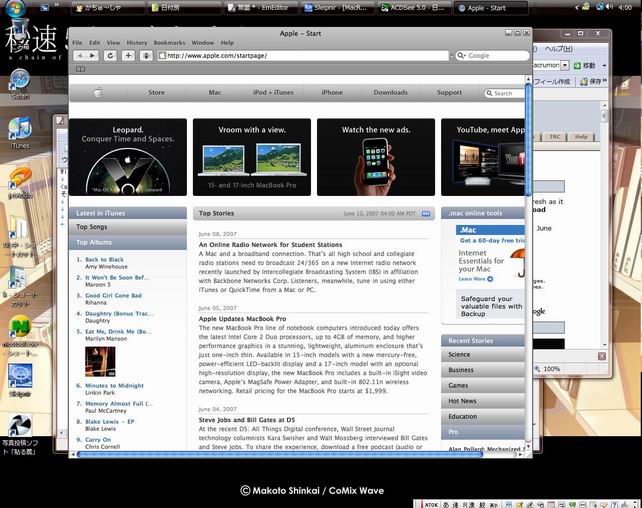The width and height of the screenshot is (642, 508).
Task: Expand address combo box in background browser window
Action: (x=565, y=65)
